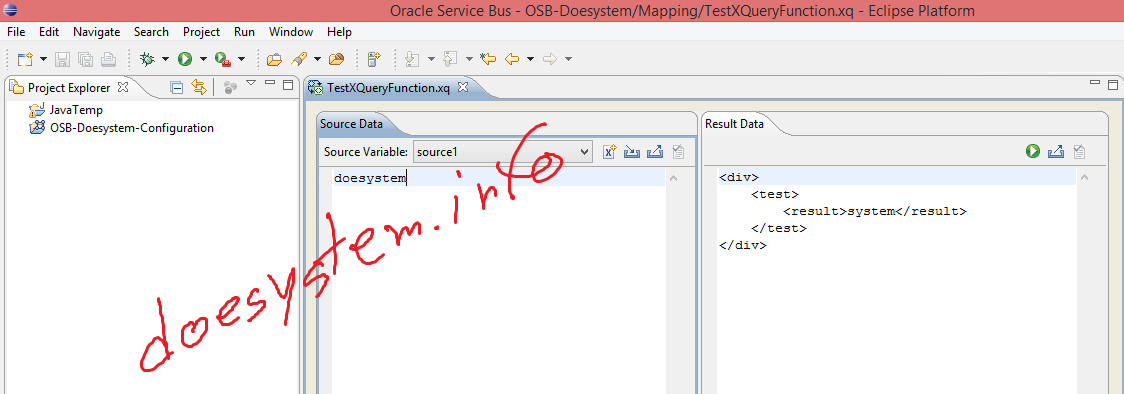
Task: Select the TestXQueryFunction.xq editor tab
Action: coord(388,88)
